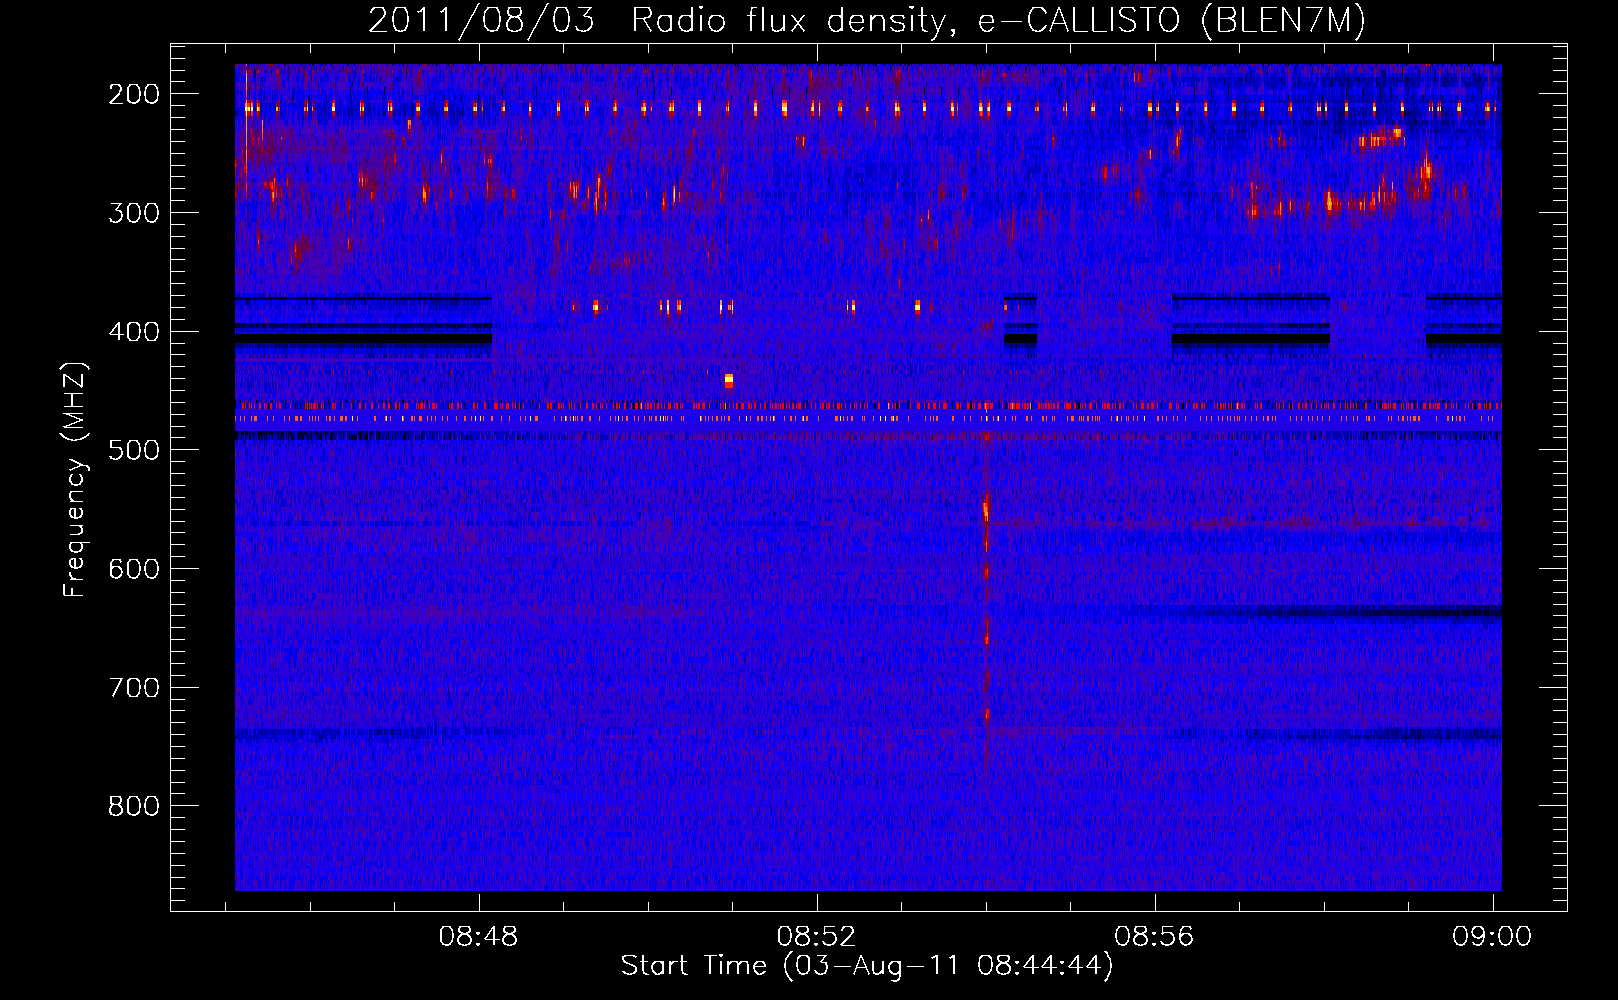Click the 400 frequency tick label
The image size is (1618, 1000).
click(x=134, y=332)
